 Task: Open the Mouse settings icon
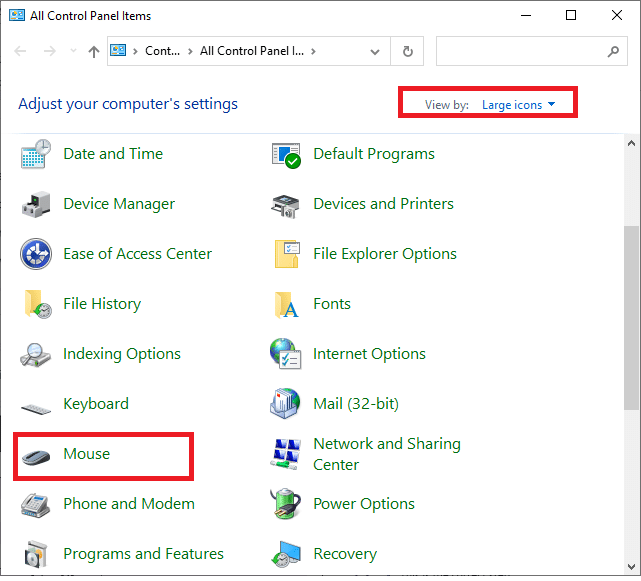click(x=36, y=455)
